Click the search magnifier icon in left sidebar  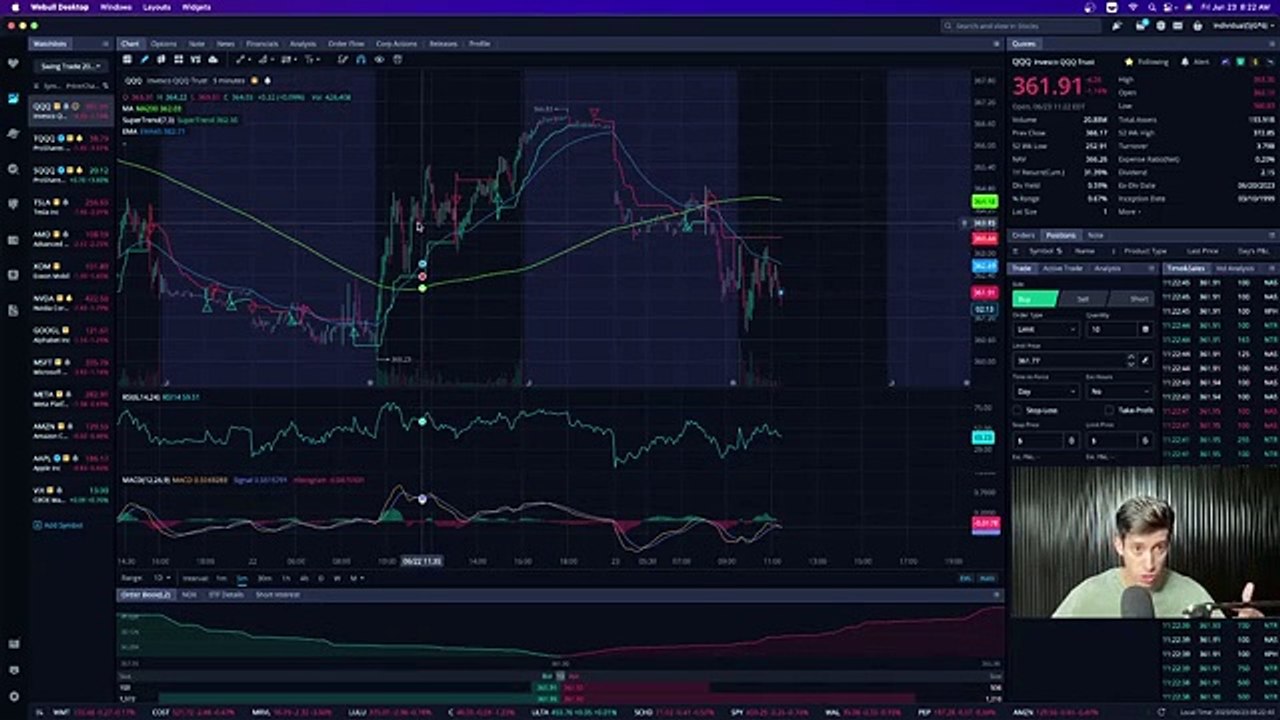13,169
